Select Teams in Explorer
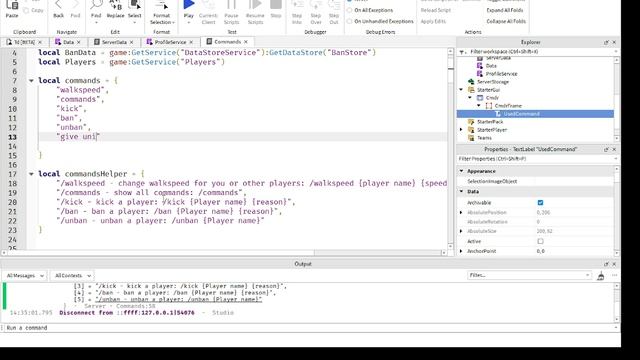The height and width of the screenshot is (360, 640). pyautogui.click(x=484, y=138)
